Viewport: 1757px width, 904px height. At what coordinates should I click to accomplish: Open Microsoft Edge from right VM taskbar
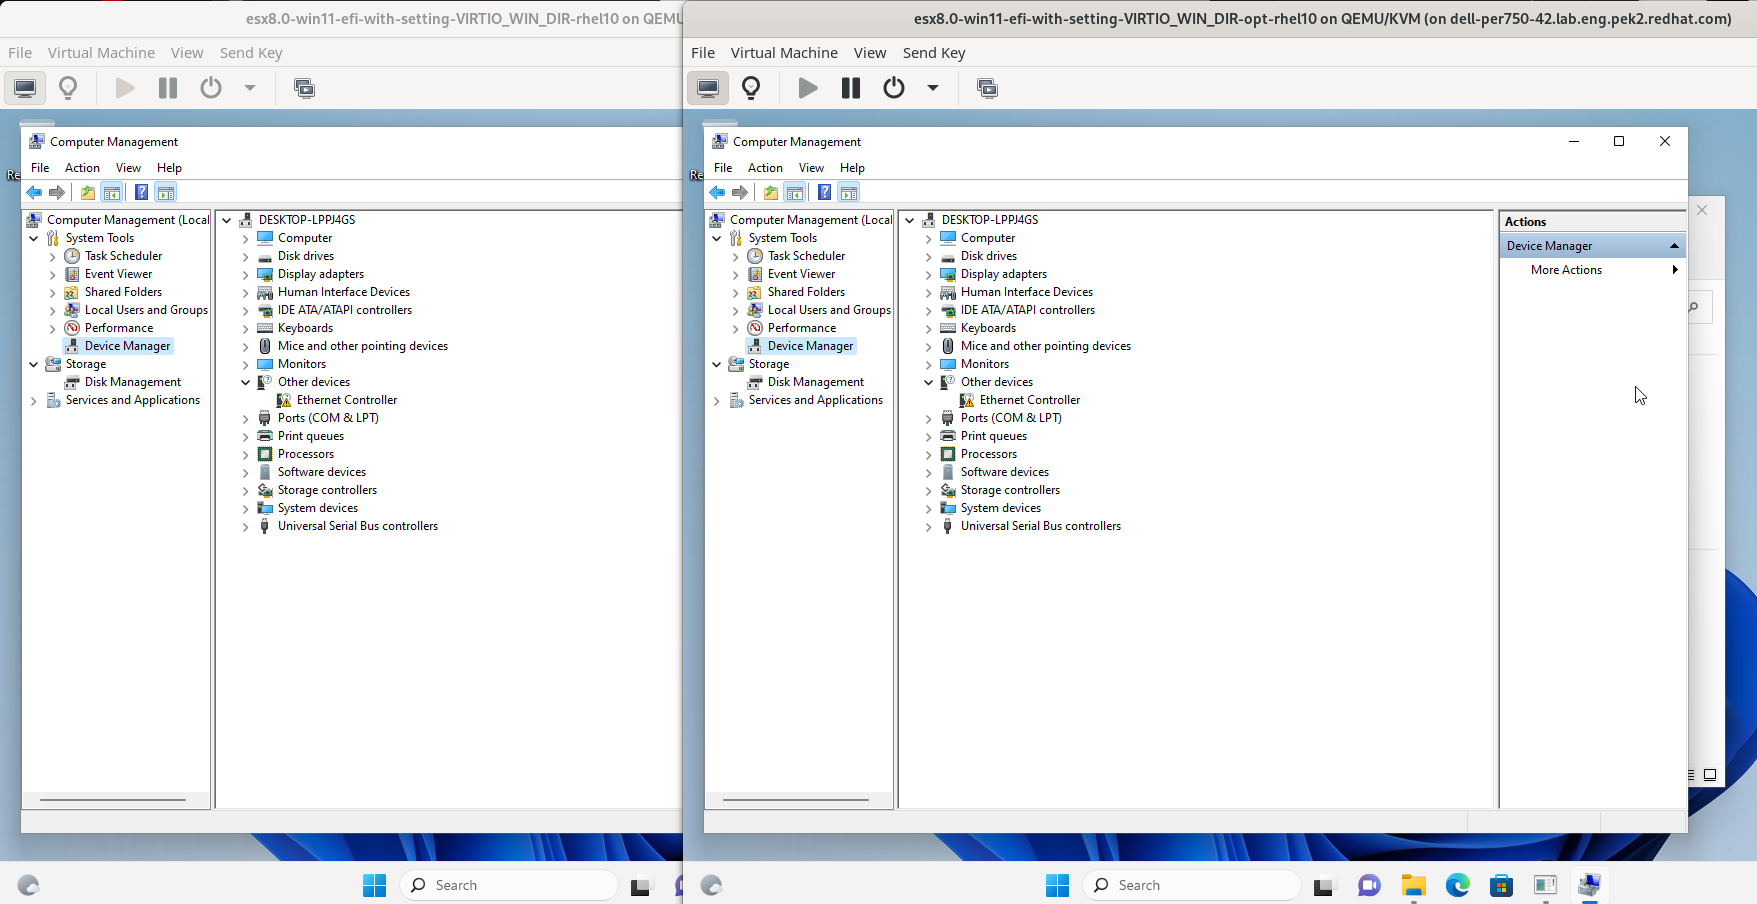point(1457,885)
